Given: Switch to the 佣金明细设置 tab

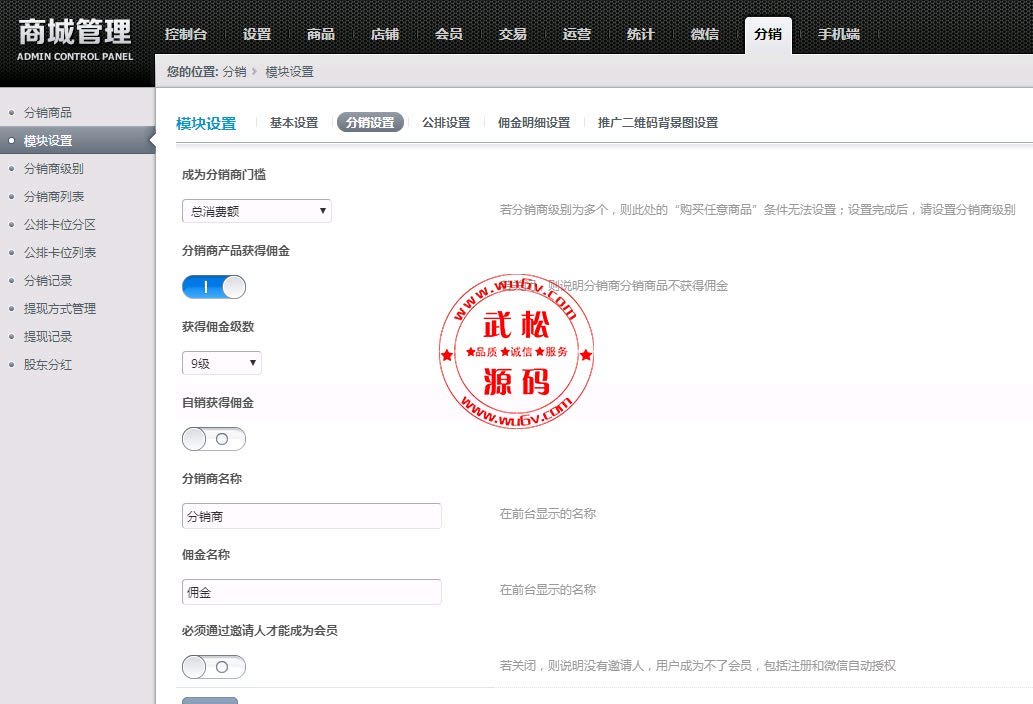Looking at the screenshot, I should (x=534, y=122).
